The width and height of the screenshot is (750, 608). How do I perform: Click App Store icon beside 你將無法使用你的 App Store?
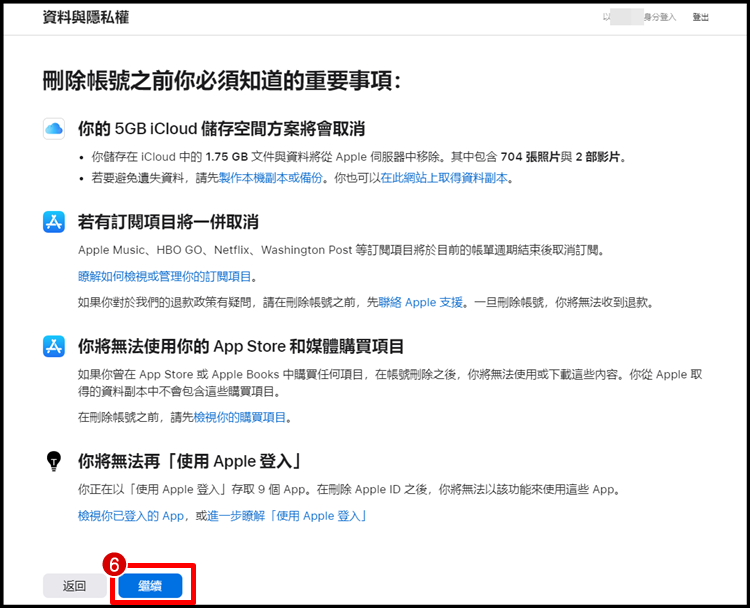[x=54, y=346]
